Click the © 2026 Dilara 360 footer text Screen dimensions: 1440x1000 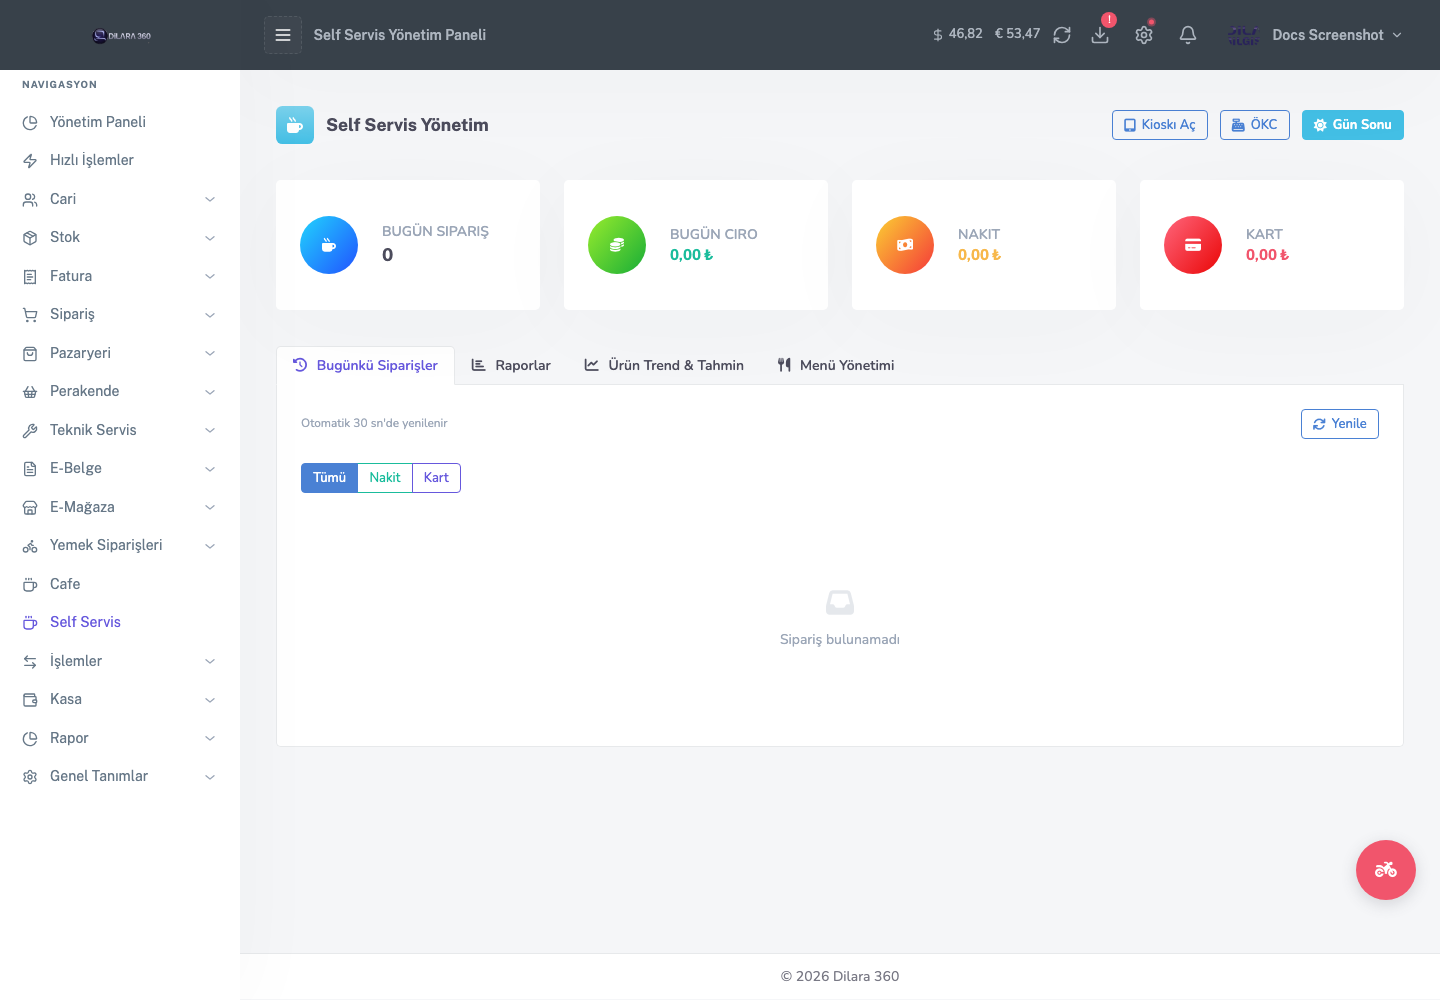click(x=840, y=976)
